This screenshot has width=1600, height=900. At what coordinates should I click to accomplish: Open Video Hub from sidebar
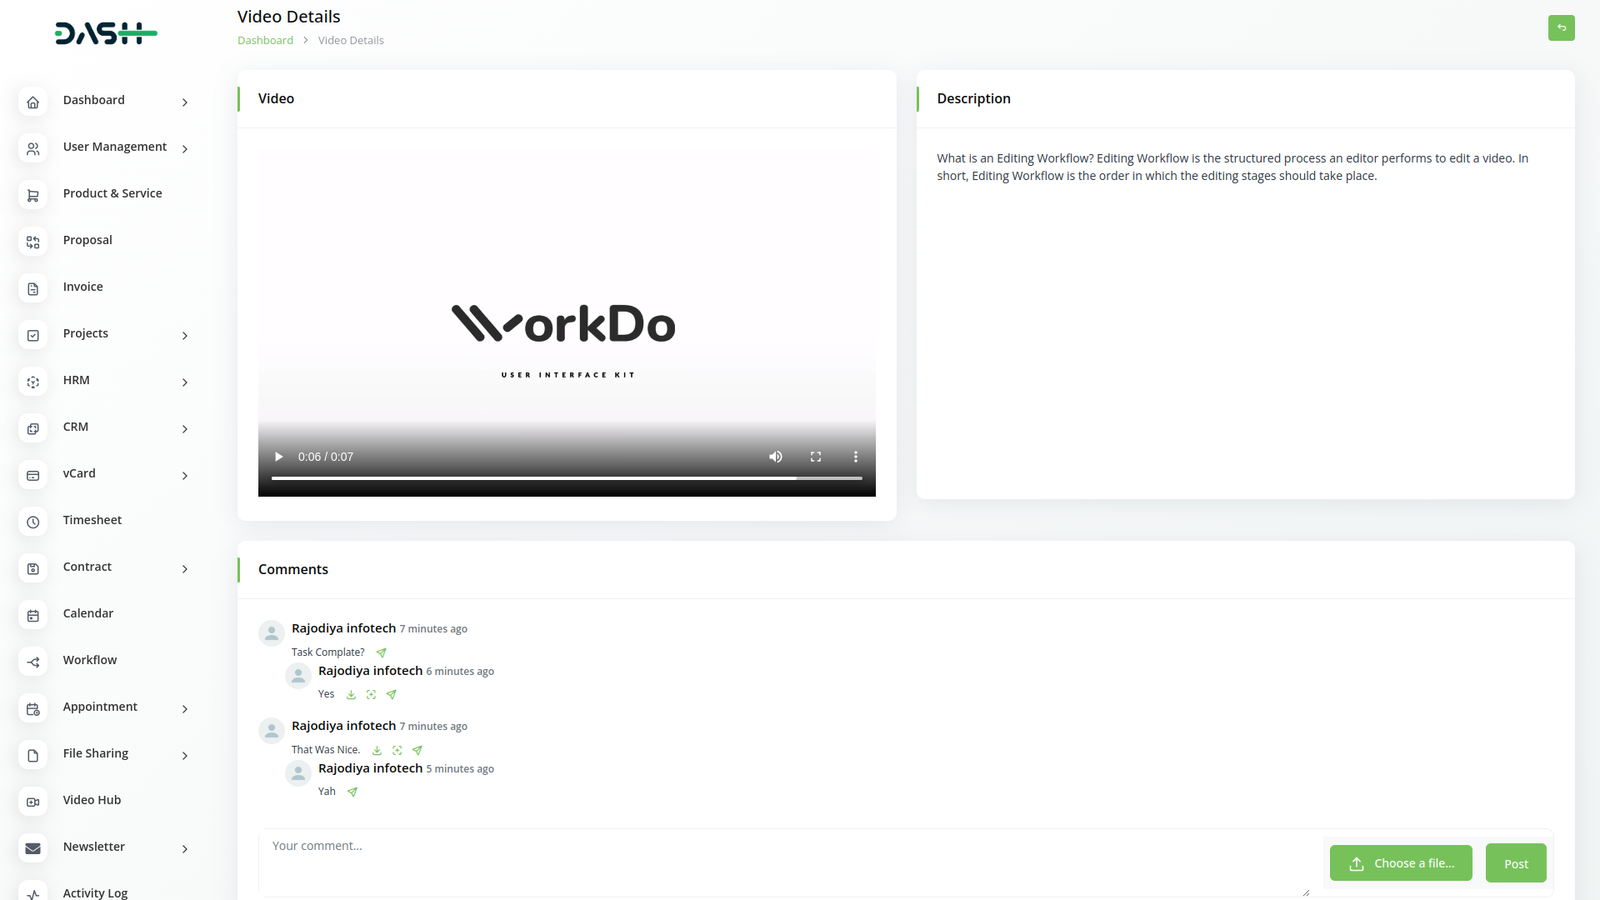click(92, 800)
